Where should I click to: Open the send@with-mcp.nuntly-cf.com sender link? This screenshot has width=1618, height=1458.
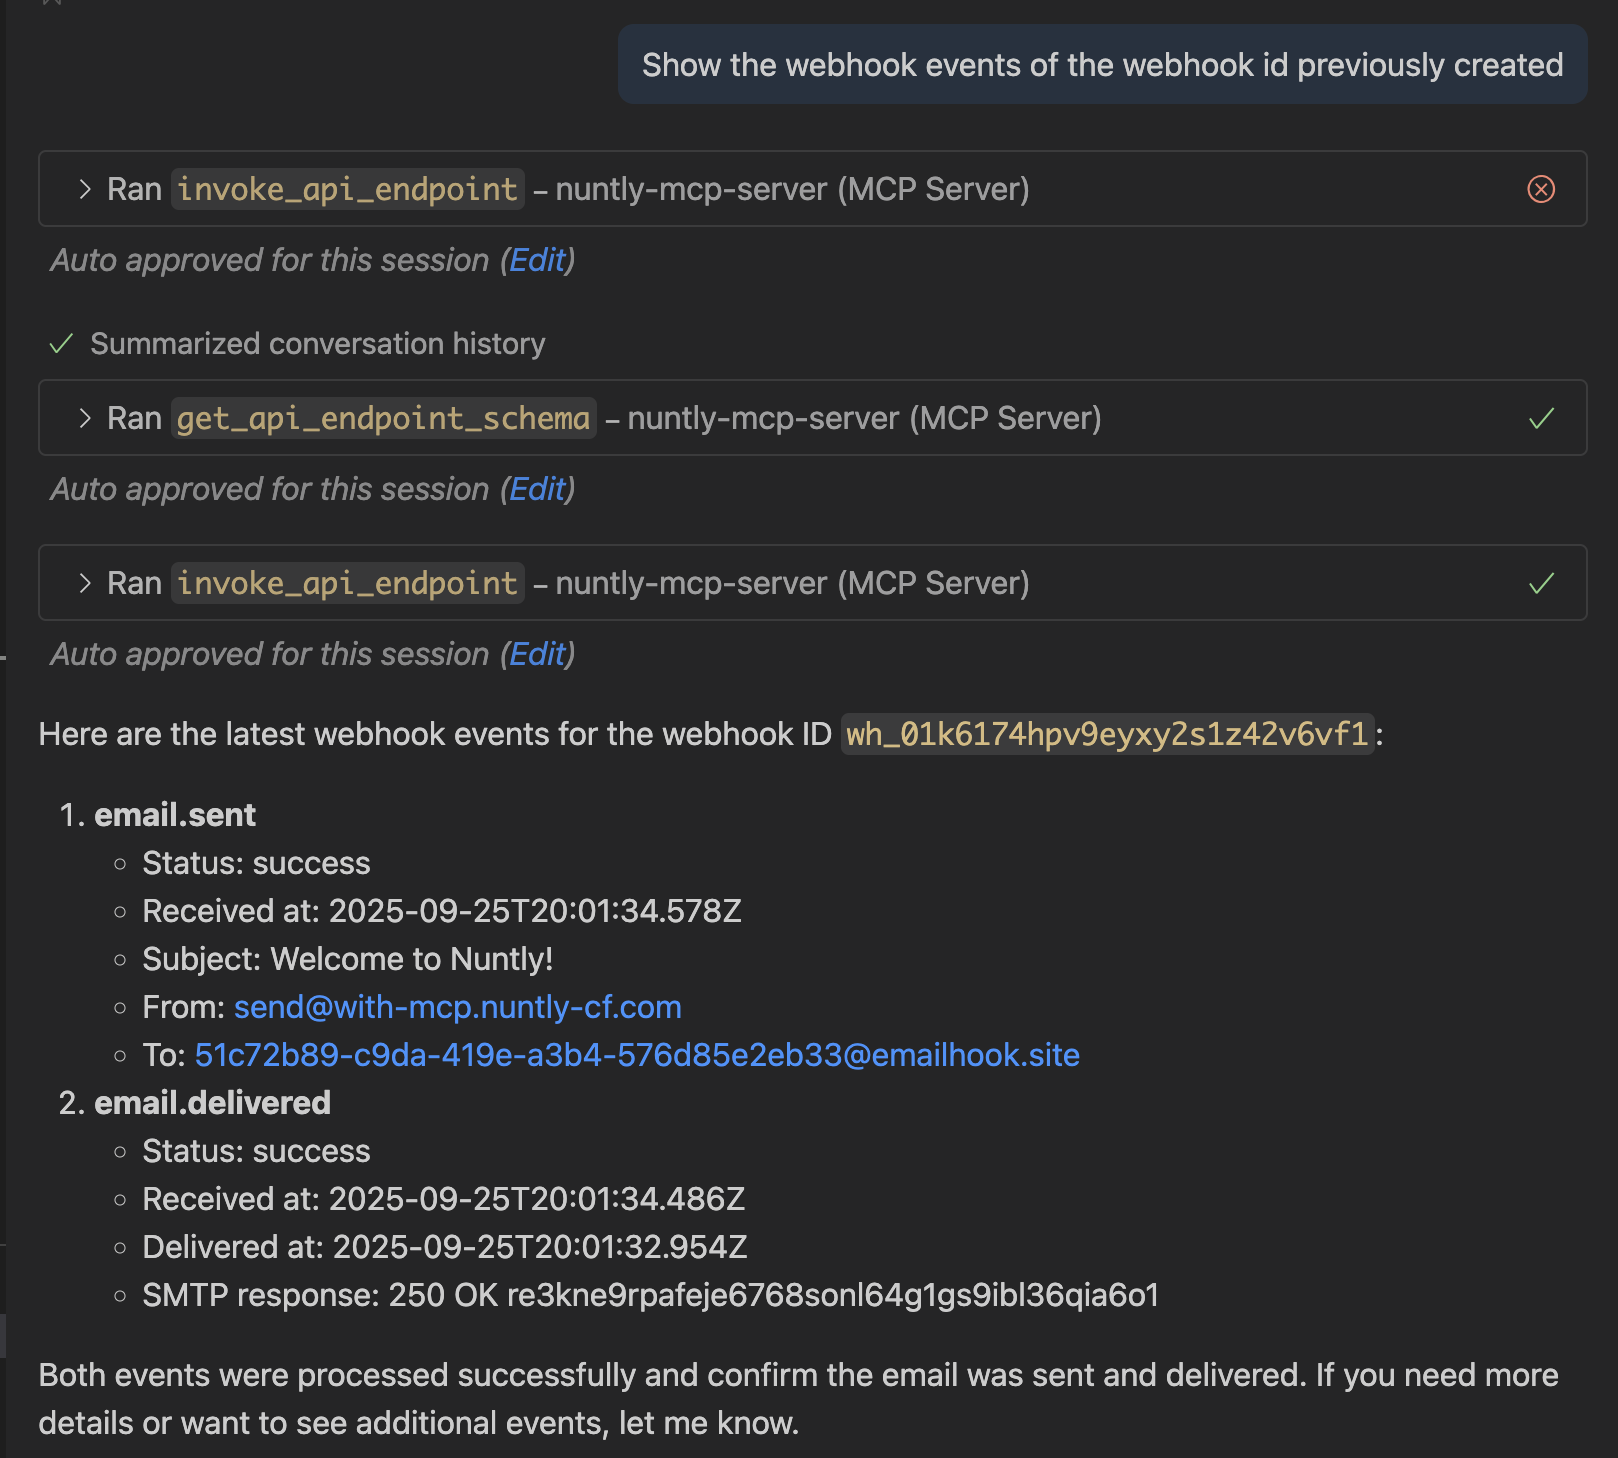coord(457,1007)
